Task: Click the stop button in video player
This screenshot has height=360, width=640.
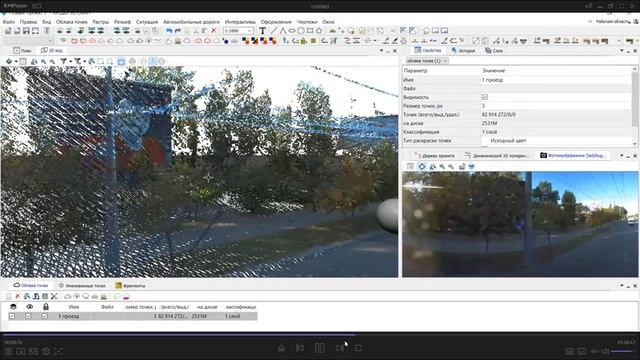Action: point(358,348)
